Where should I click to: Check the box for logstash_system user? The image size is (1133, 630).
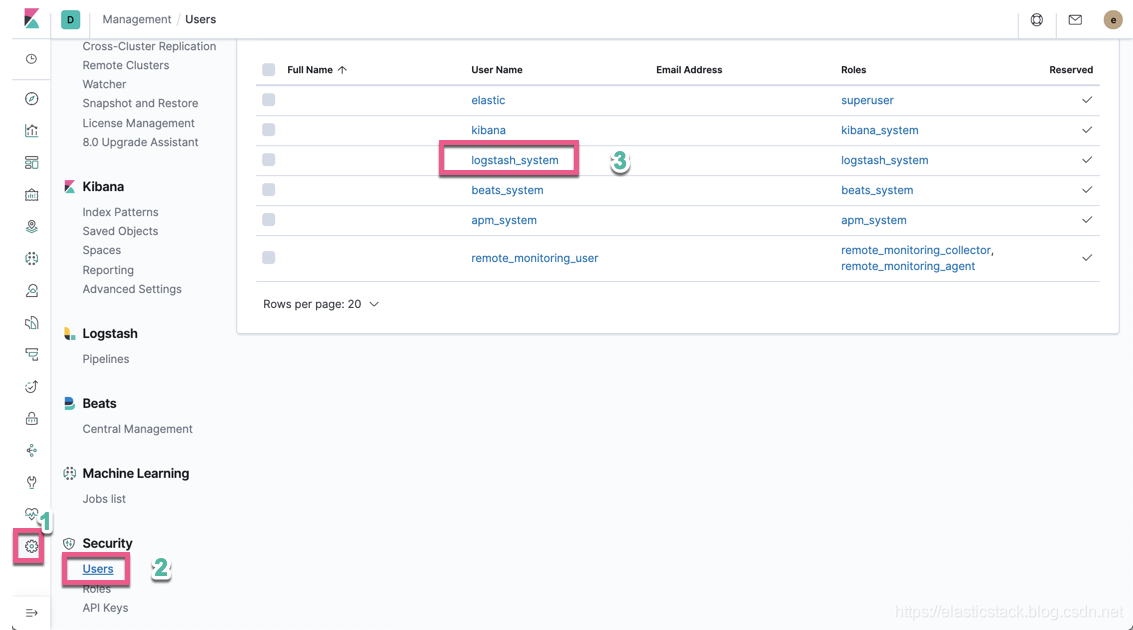[269, 160]
